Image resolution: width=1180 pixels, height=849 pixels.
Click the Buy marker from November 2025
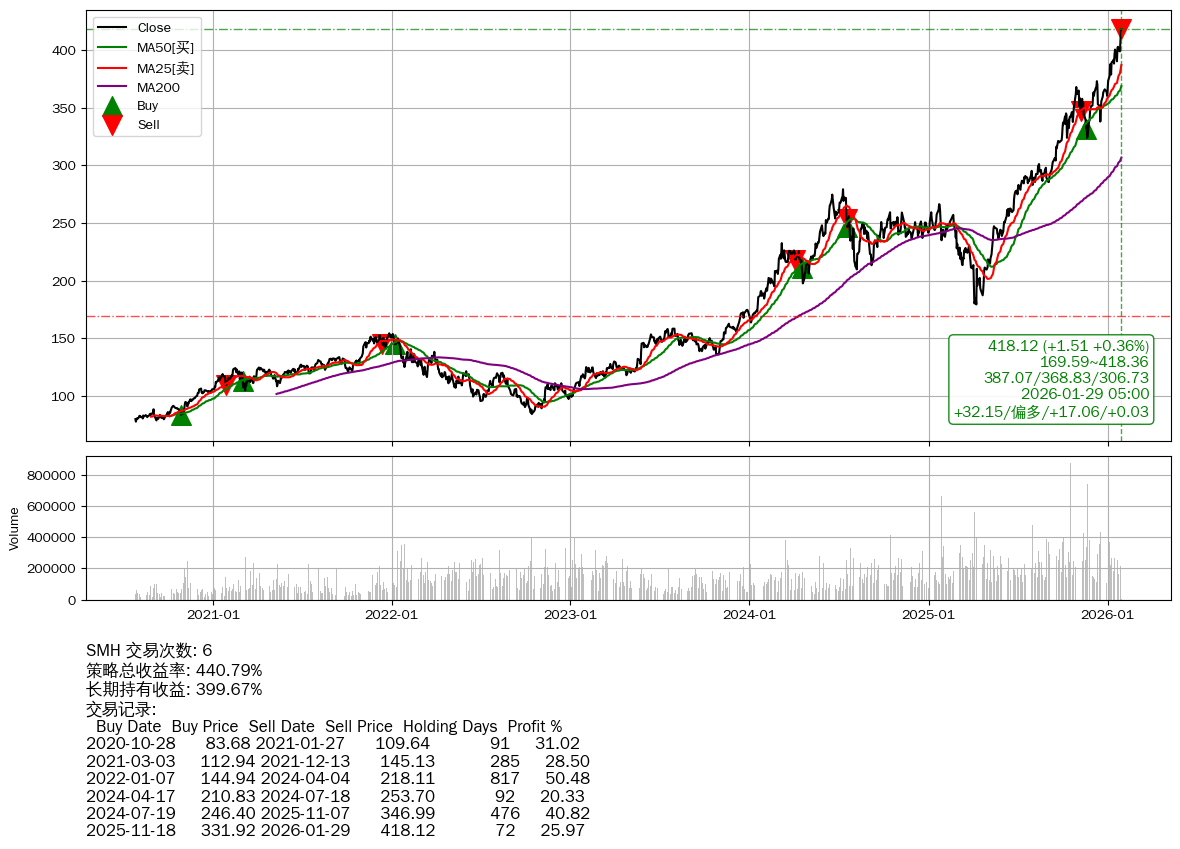coord(1087,129)
